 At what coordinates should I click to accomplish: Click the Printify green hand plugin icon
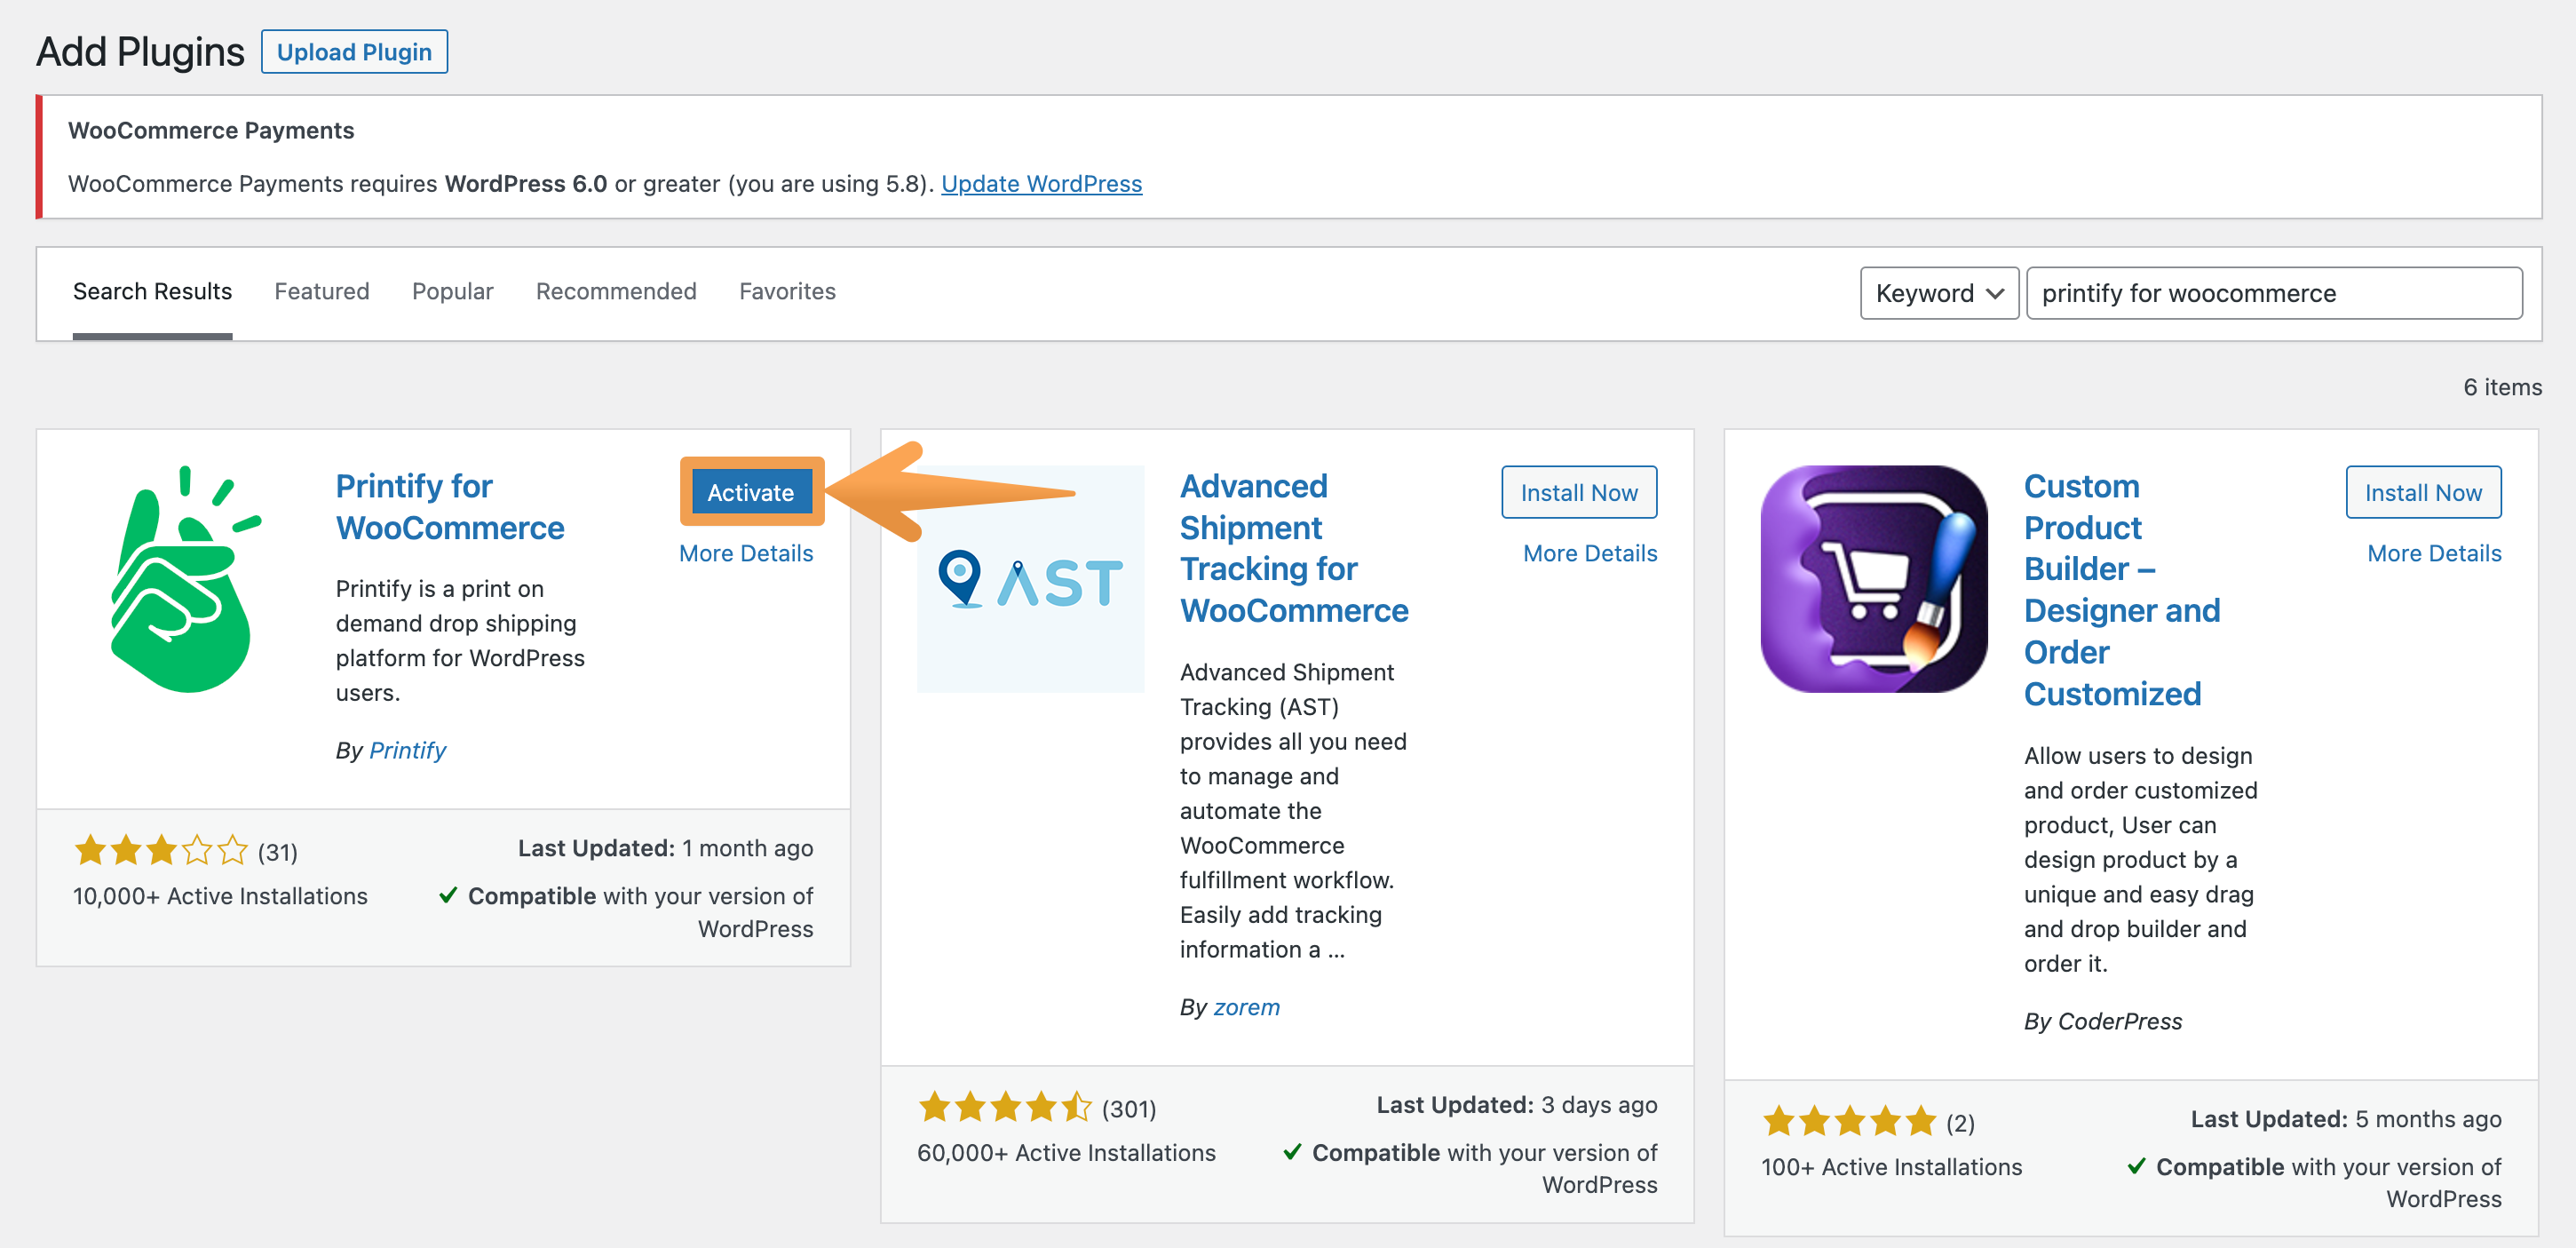(186, 579)
